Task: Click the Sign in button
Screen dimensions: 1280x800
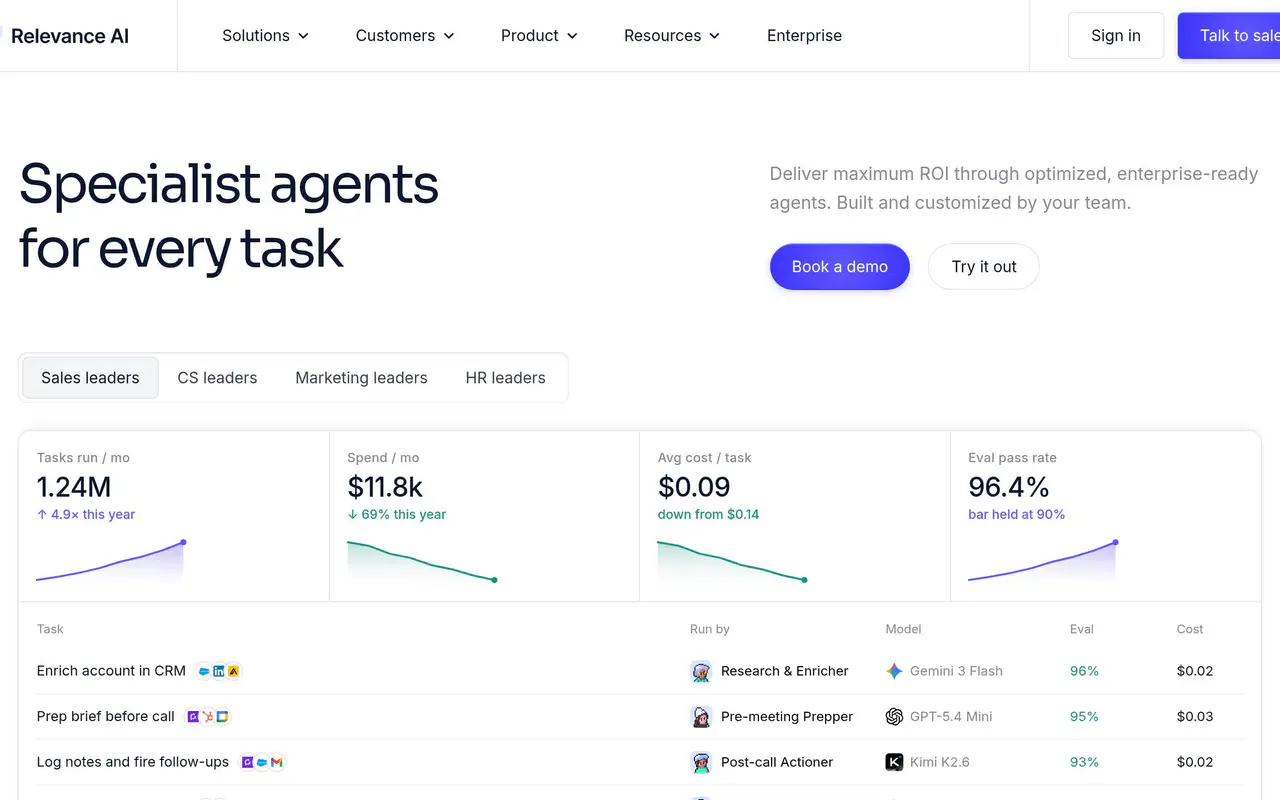Action: coord(1116,36)
